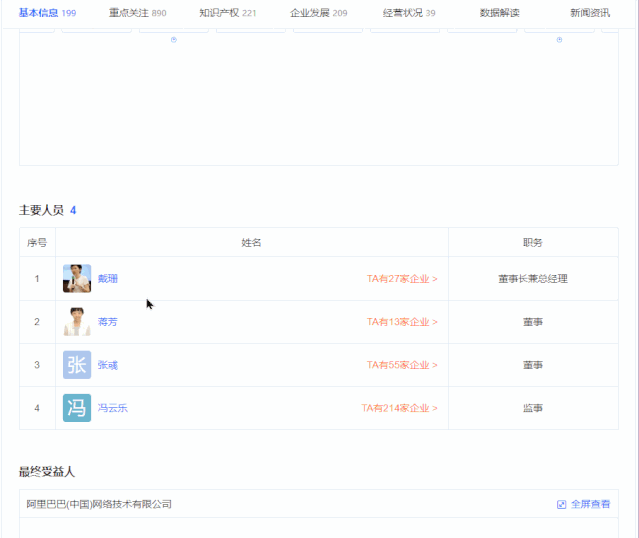Select the 企业发展 tab
This screenshot has height=538, width=639.
318,13
